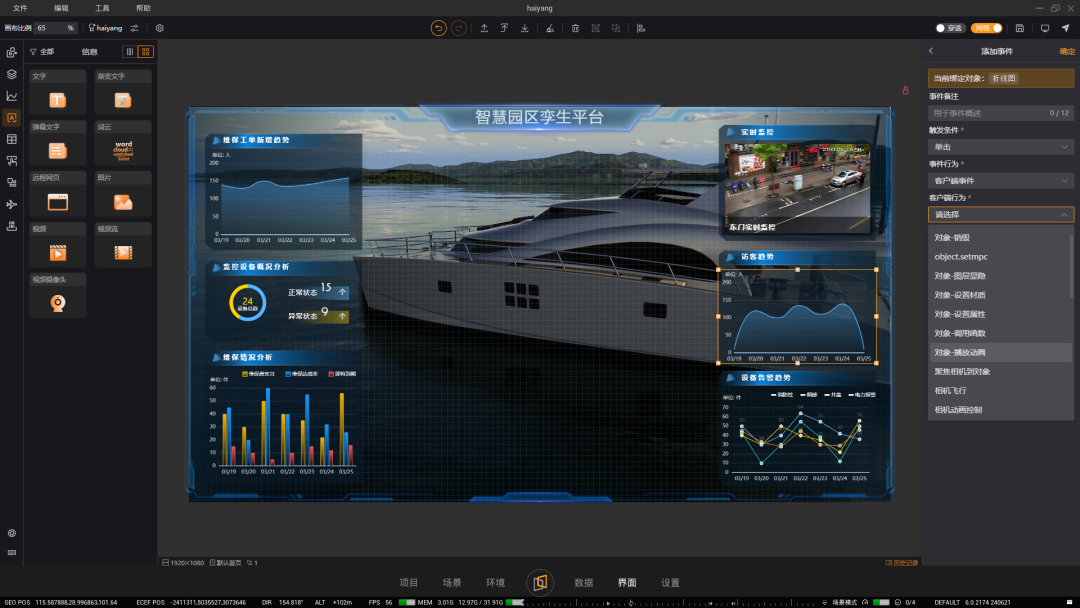Image resolution: width=1080 pixels, height=608 pixels.
Task: Open the chart components sidebar icon
Action: [x=12, y=96]
